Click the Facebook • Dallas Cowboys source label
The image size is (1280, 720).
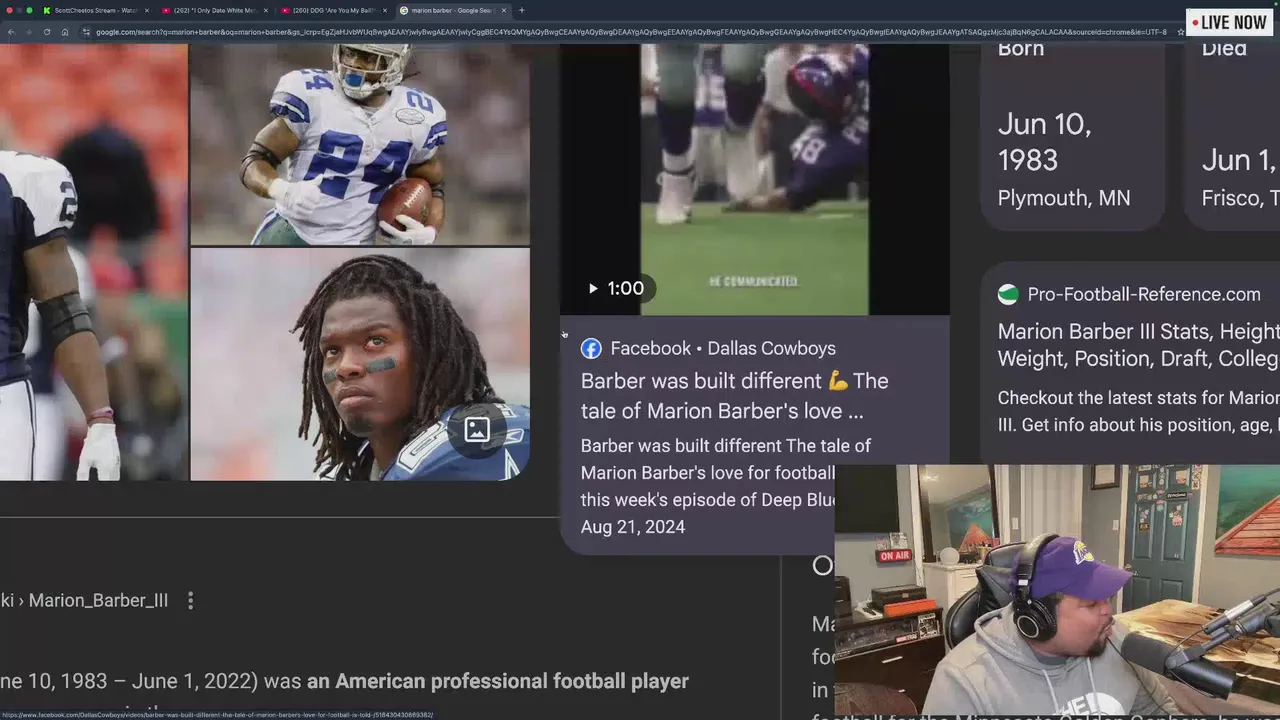pos(723,348)
